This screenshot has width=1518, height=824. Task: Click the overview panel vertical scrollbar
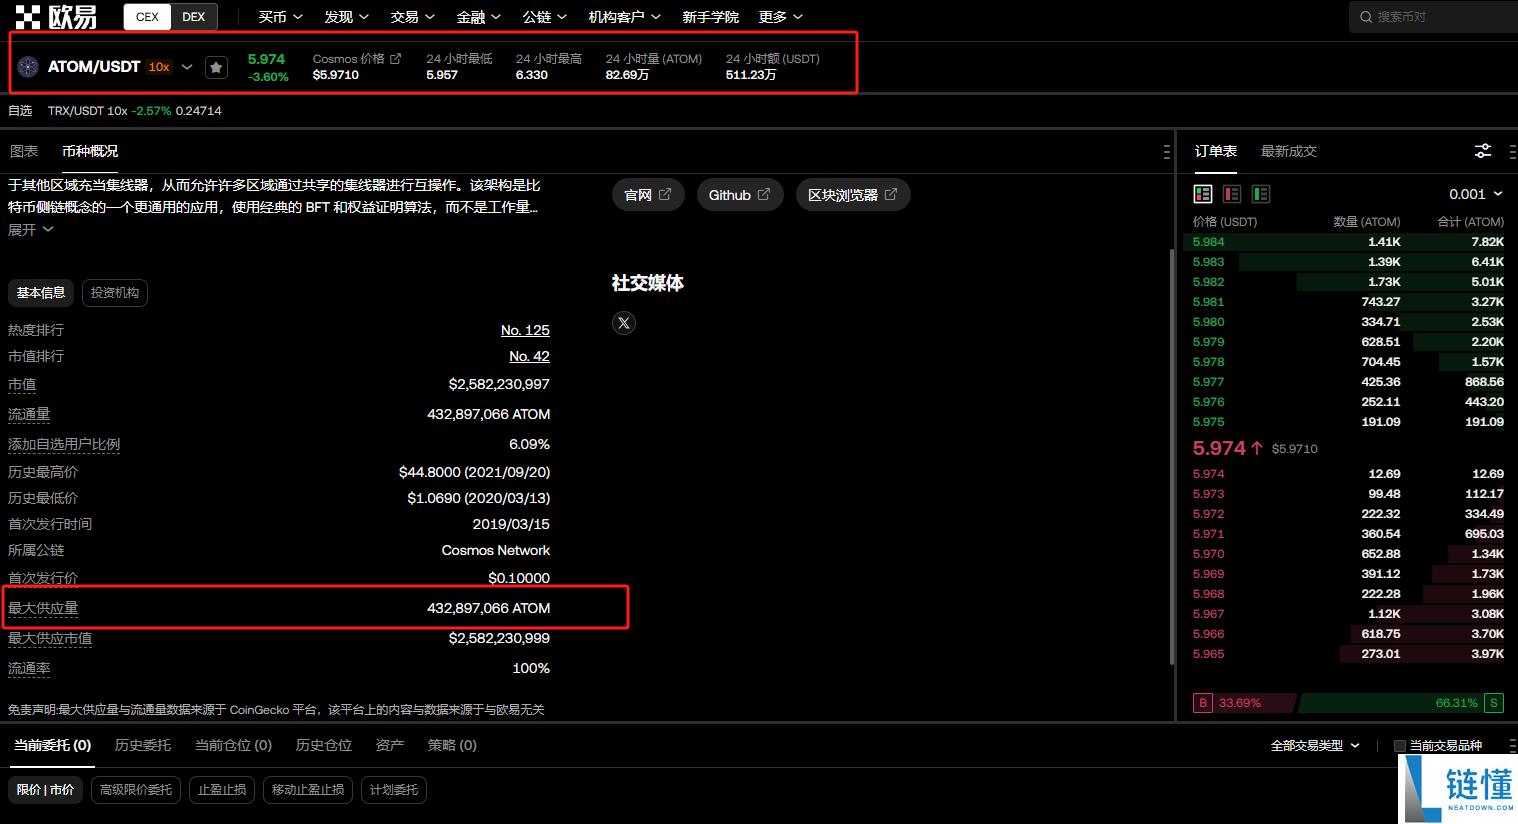[1172, 456]
